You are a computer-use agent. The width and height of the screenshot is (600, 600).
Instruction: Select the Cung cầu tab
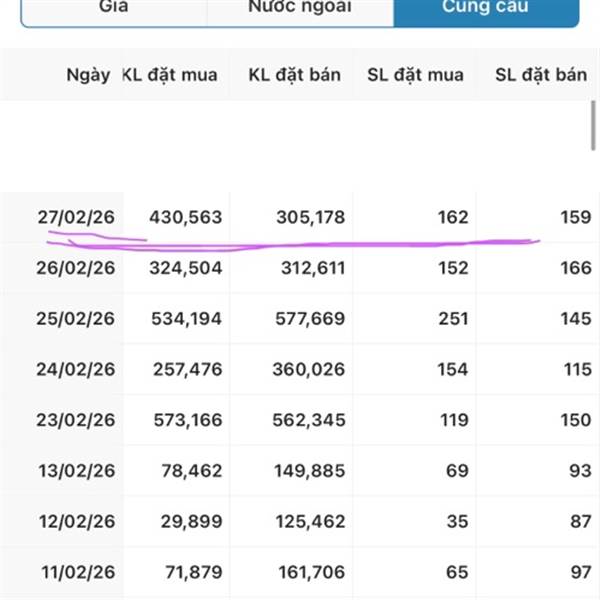[x=486, y=8]
